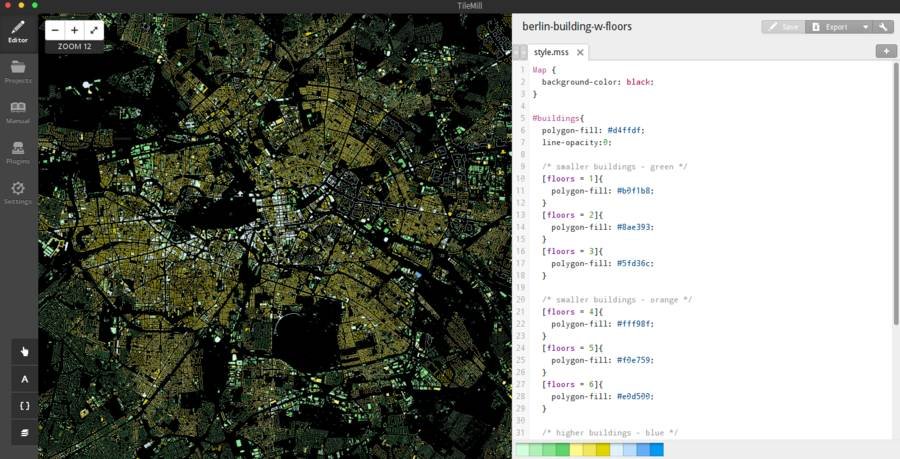
Task: Open the Projects folder in sidebar
Action: 18,71
